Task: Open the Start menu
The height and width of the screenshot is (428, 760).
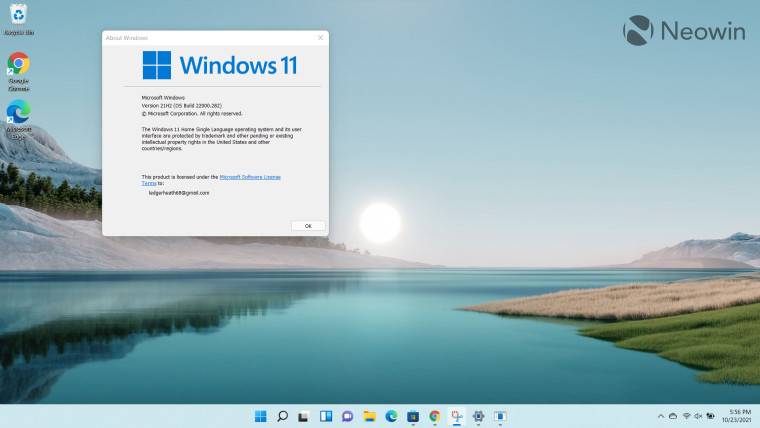Action: click(x=261, y=416)
